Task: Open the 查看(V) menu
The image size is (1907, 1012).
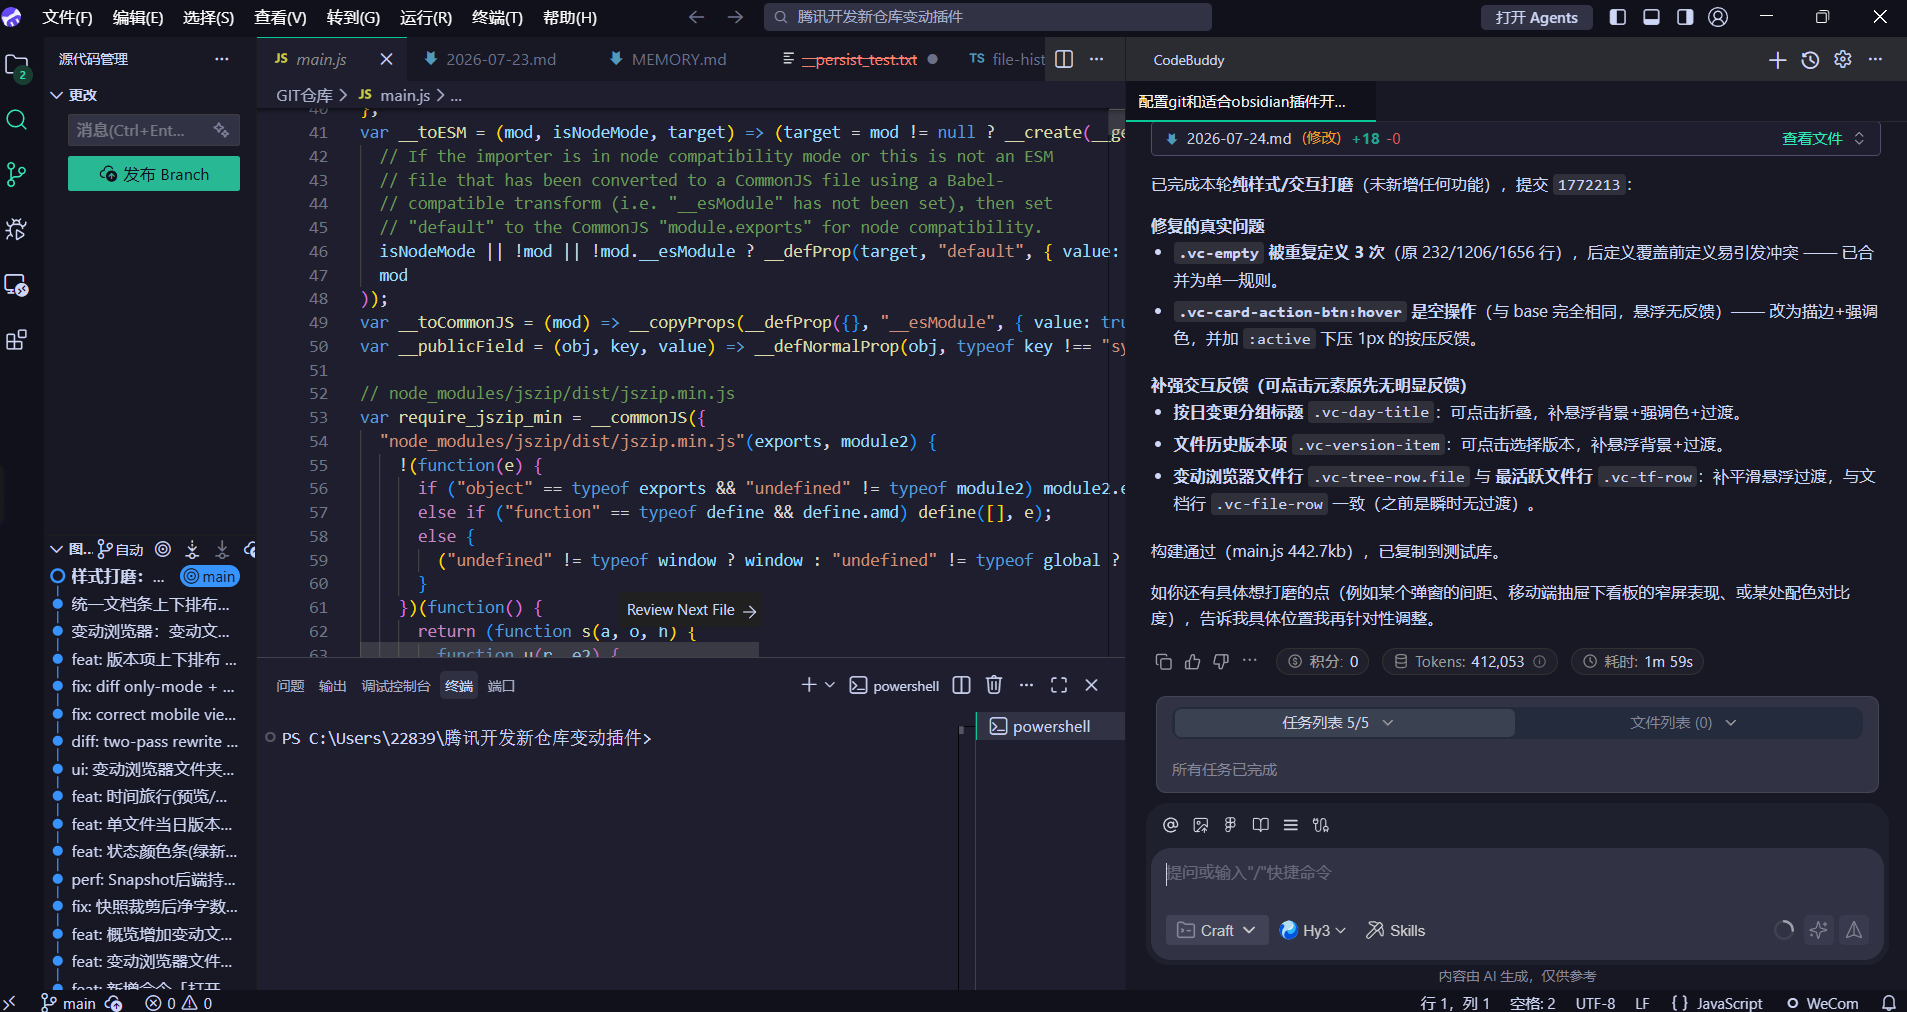Action: pyautogui.click(x=280, y=17)
